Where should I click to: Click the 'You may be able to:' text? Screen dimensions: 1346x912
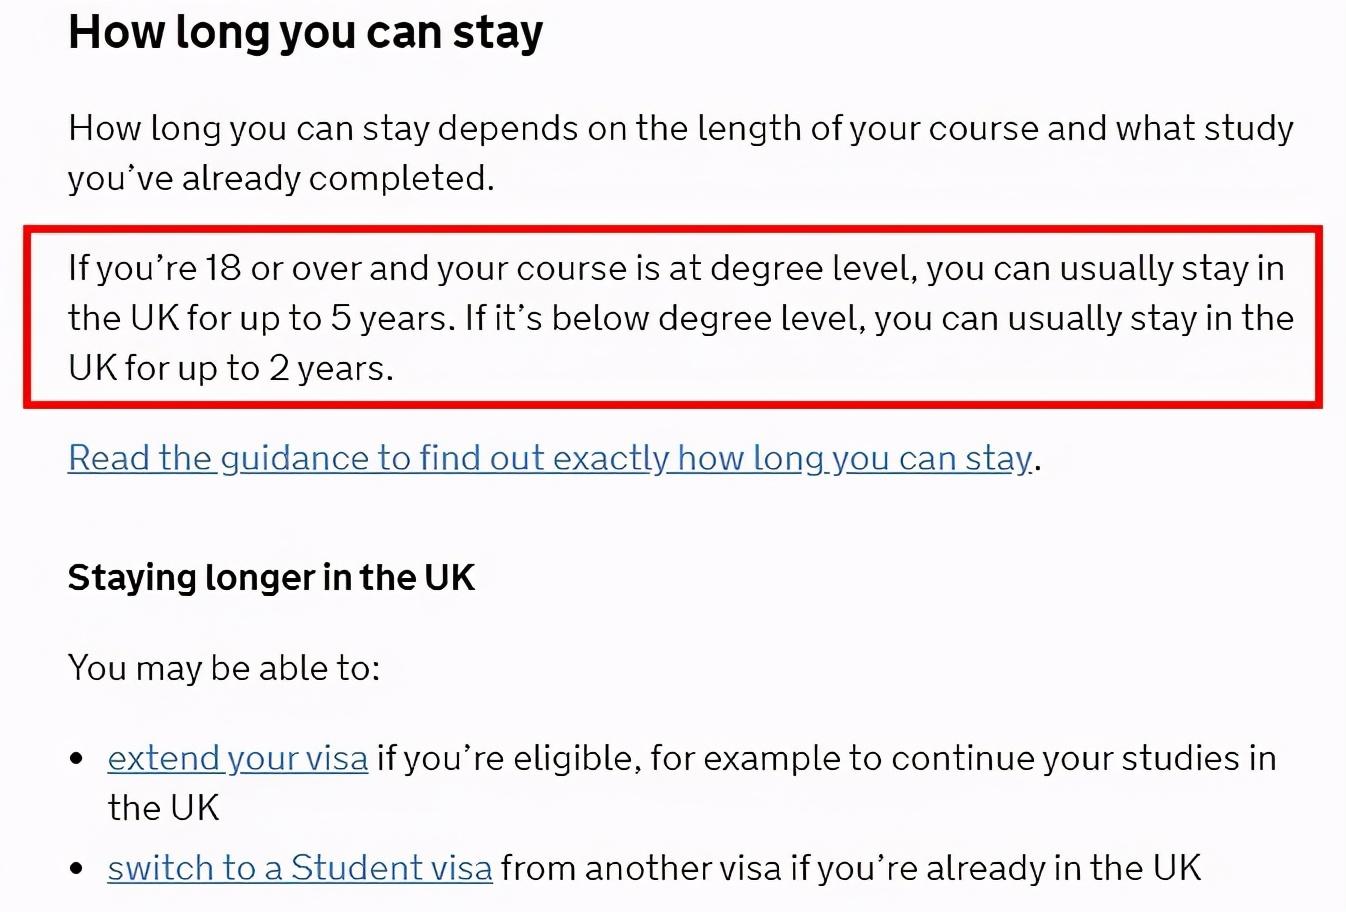pos(224,668)
